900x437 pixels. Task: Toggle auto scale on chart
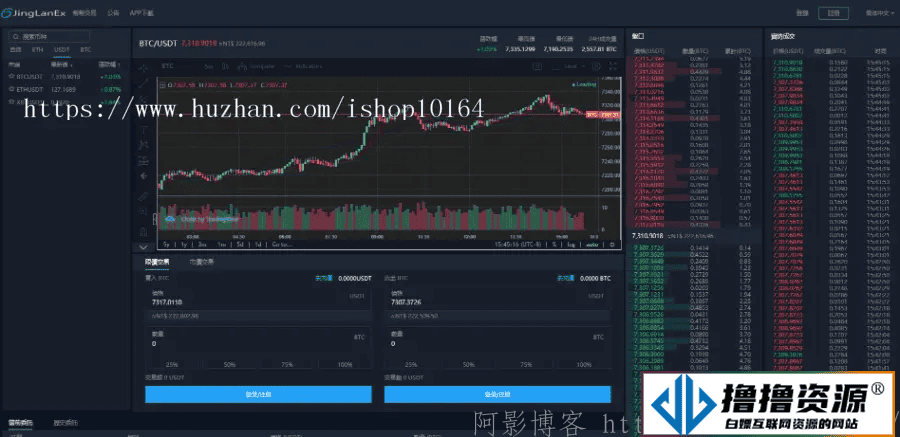pos(591,244)
